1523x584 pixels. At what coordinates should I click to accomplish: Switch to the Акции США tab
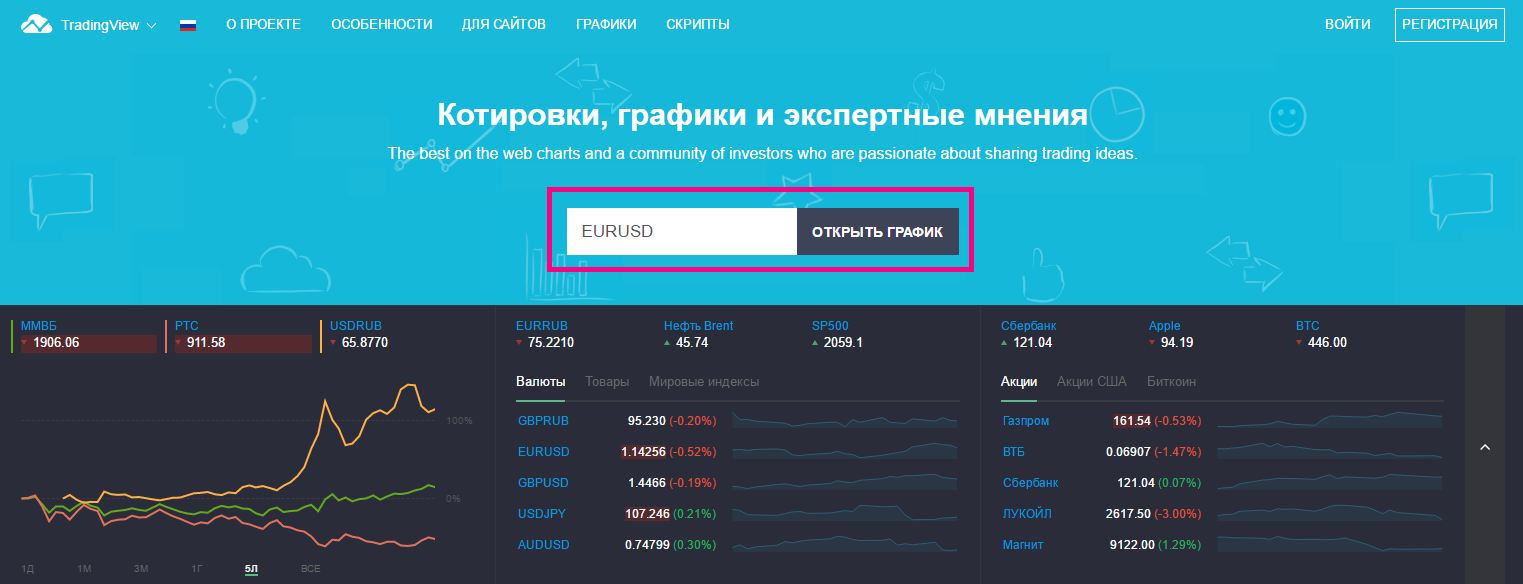click(1092, 381)
